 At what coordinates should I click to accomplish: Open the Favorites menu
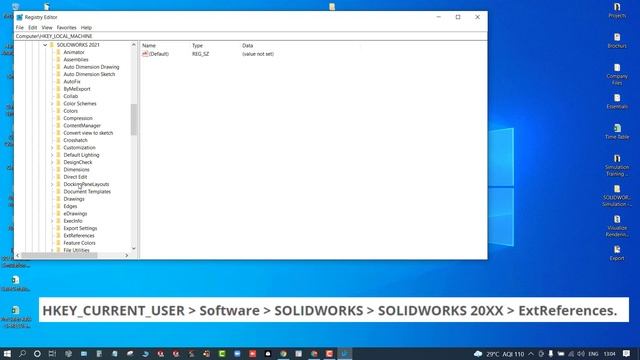[67, 27]
